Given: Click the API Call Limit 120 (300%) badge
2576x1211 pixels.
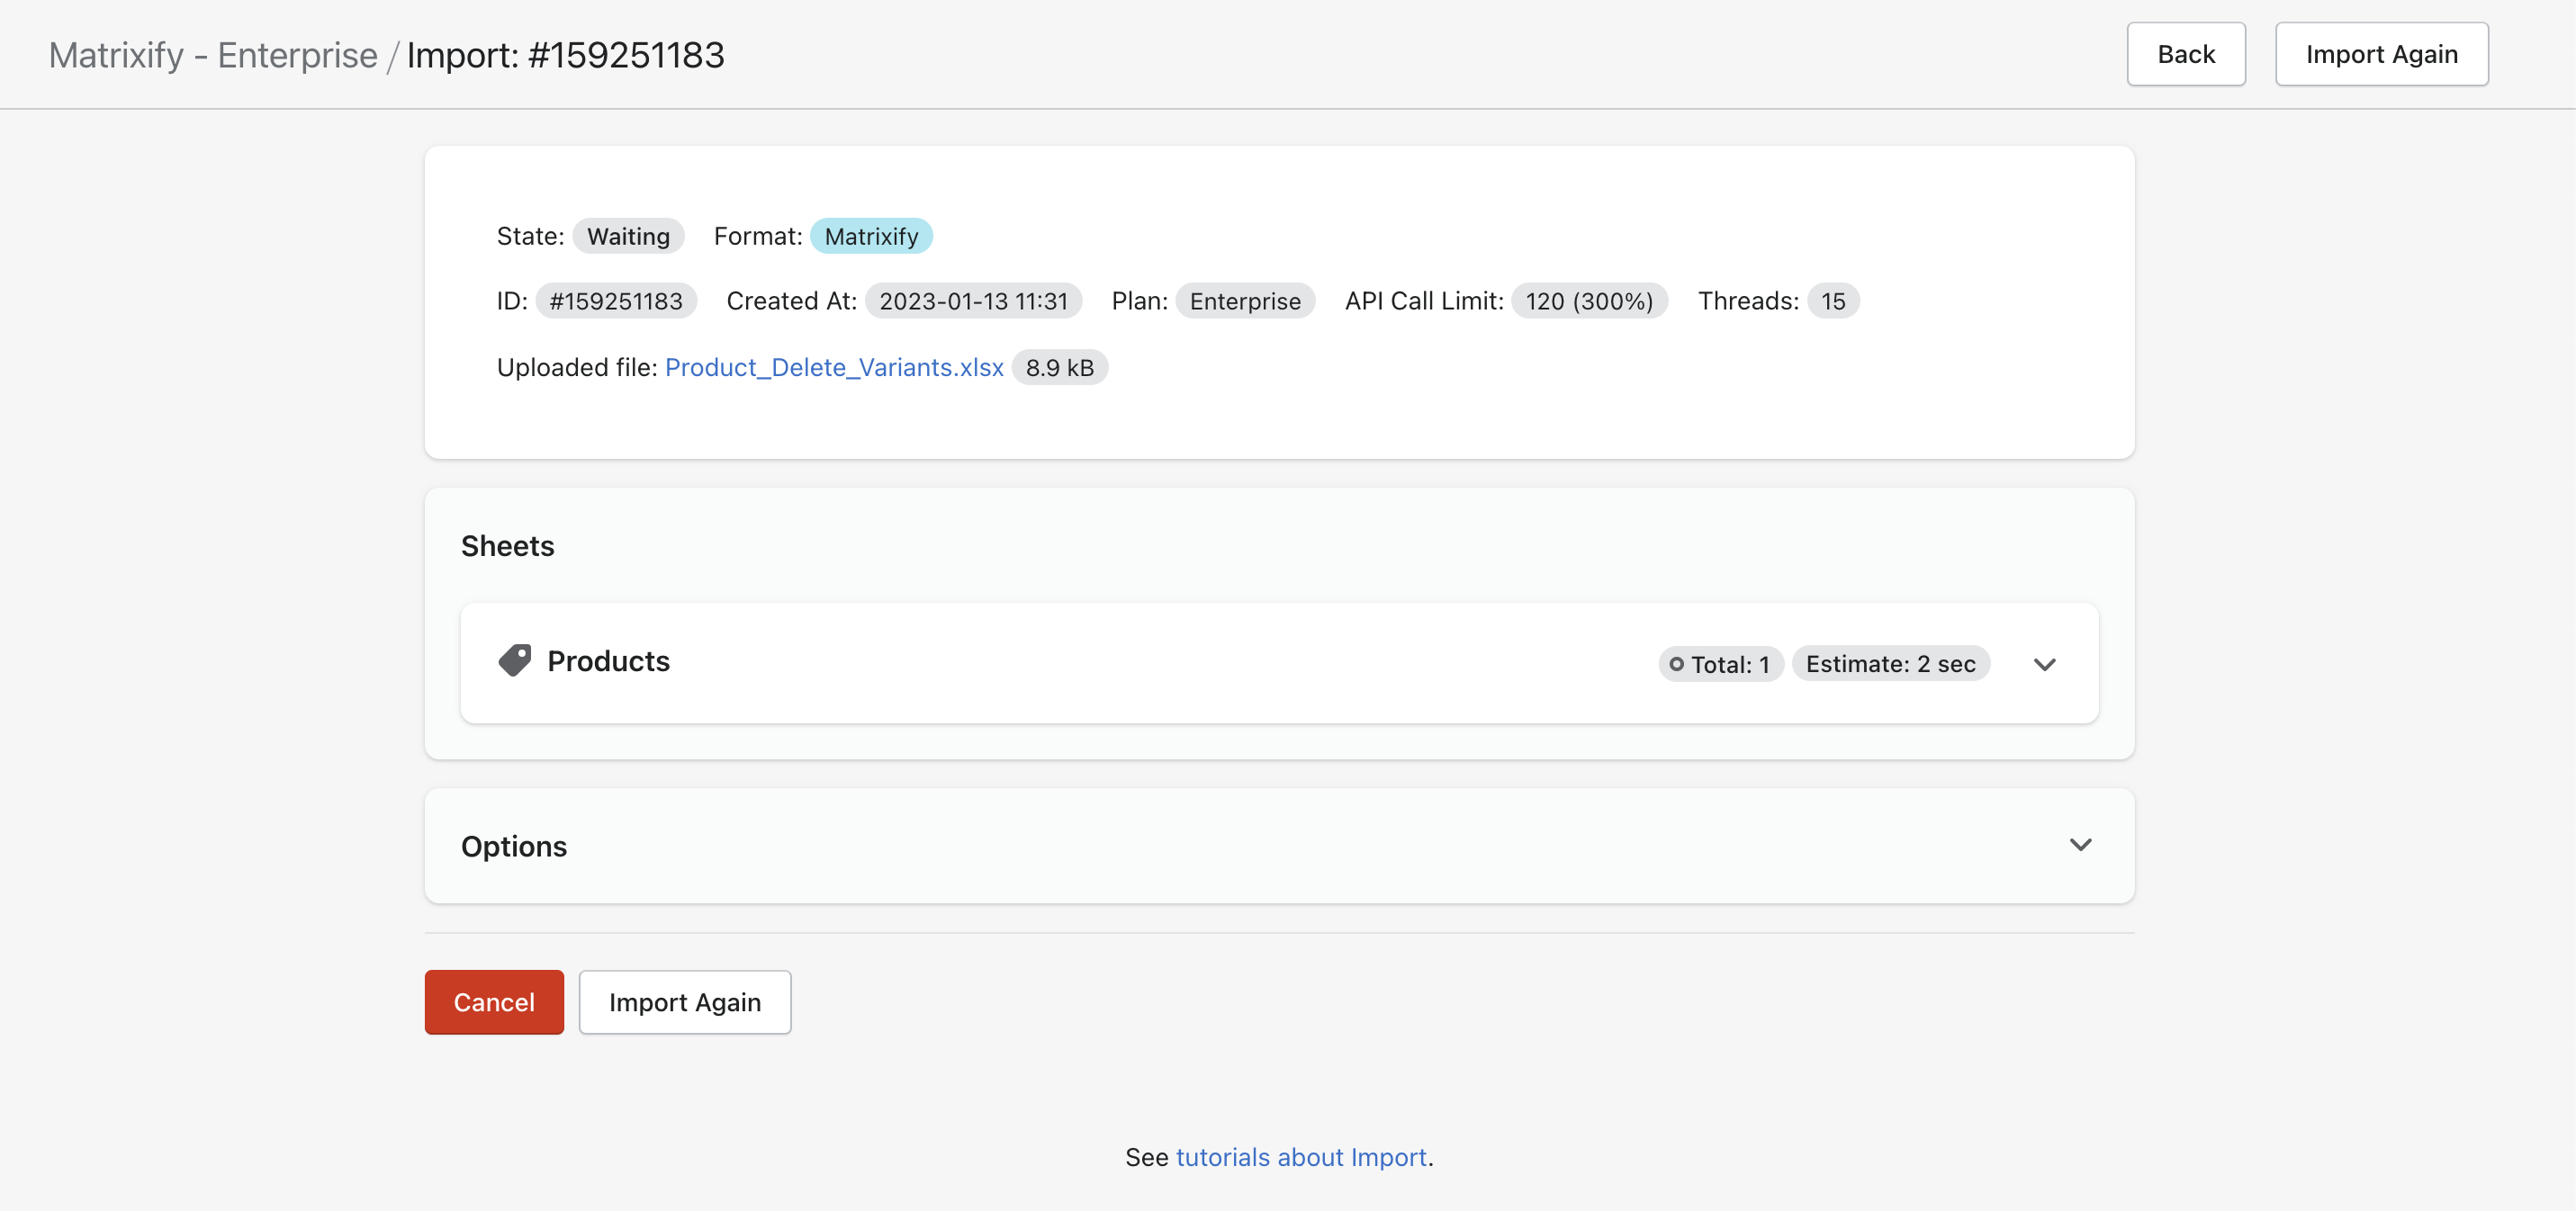Looking at the screenshot, I should [1588, 301].
